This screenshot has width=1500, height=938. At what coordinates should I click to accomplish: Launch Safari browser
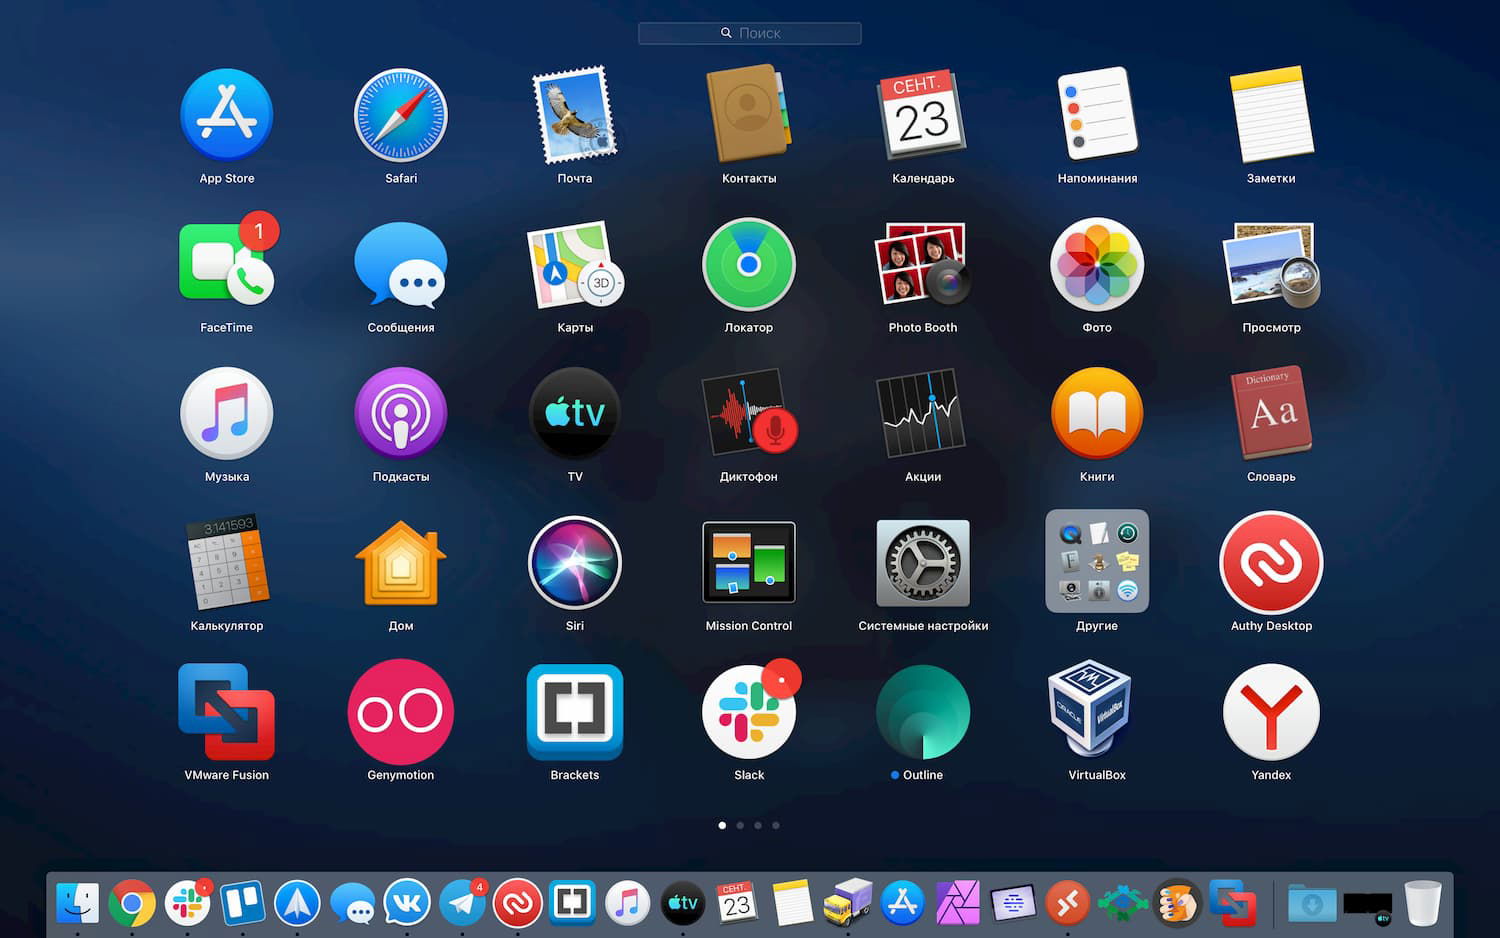click(400, 113)
